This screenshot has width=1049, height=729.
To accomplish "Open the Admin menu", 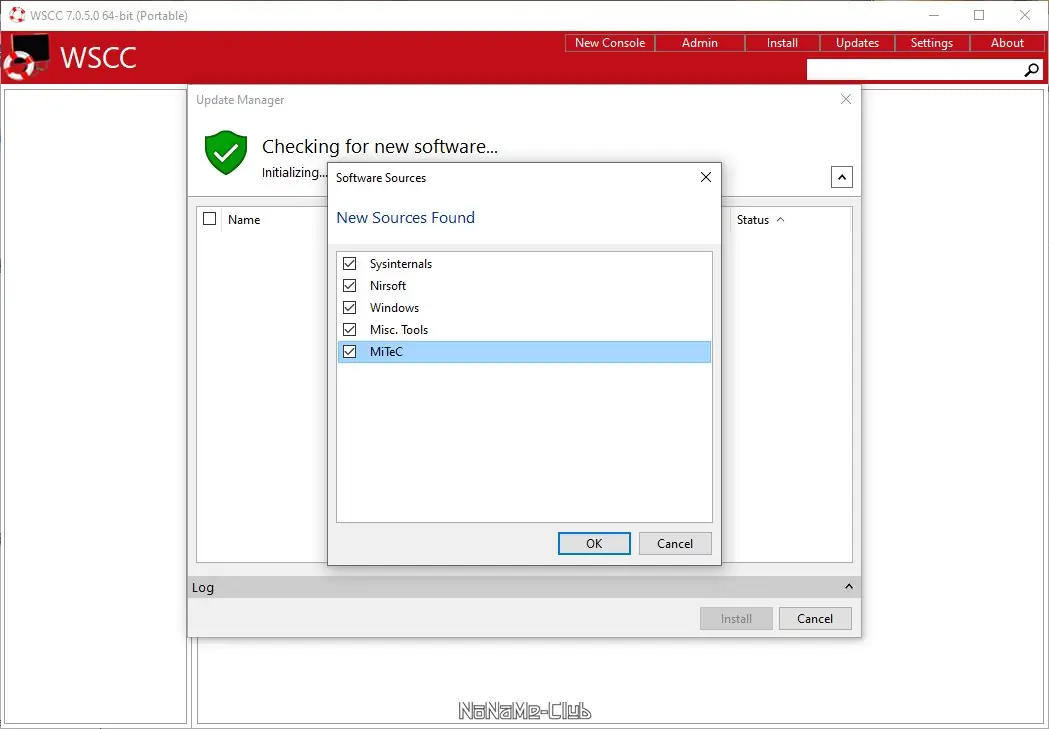I will (x=700, y=43).
